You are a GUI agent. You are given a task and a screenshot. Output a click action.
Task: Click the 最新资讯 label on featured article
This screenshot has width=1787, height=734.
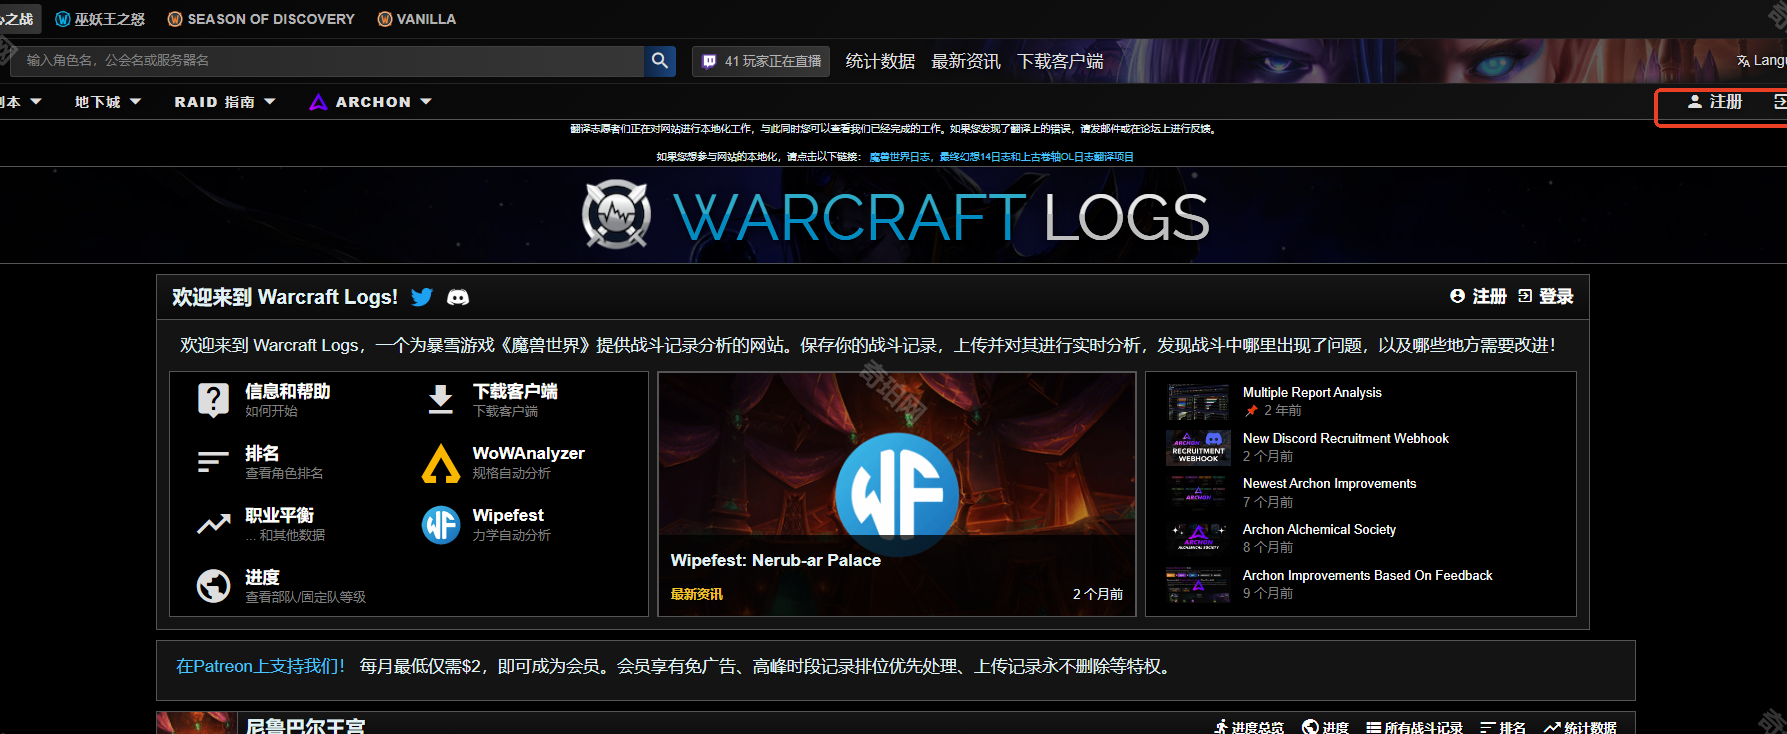coord(696,594)
